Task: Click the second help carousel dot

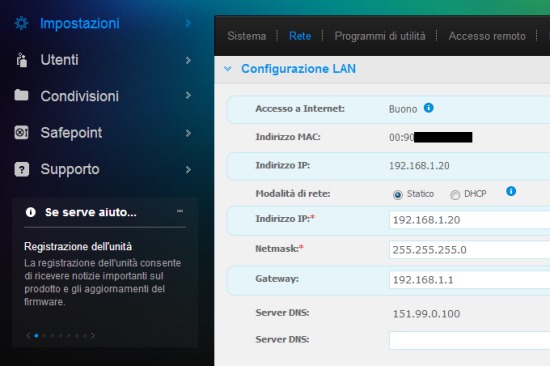Action: tap(45, 335)
